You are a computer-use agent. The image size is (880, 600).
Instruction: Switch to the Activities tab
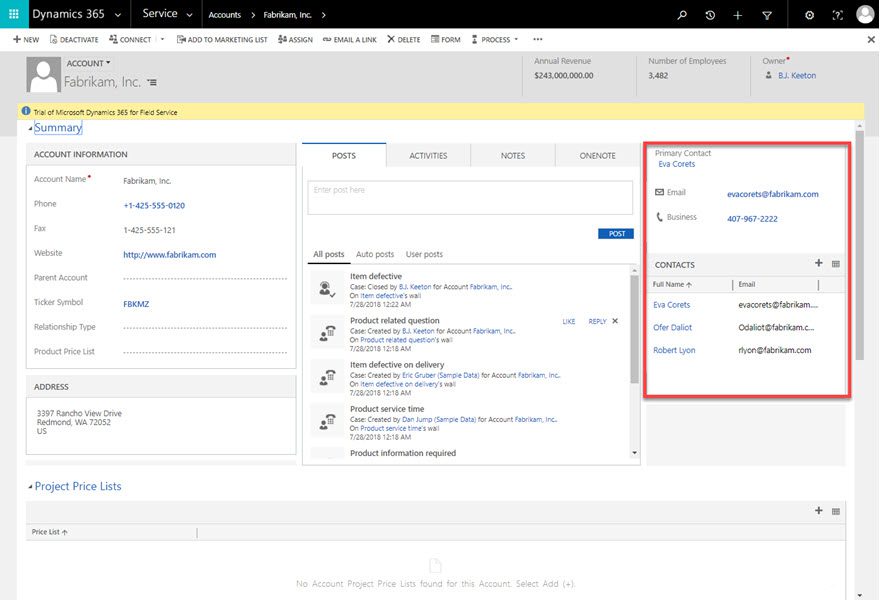pyautogui.click(x=428, y=155)
